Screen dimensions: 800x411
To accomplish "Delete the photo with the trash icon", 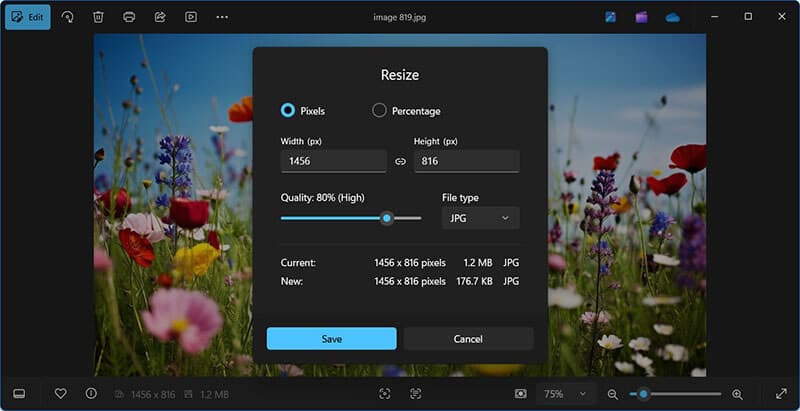I will [x=98, y=17].
